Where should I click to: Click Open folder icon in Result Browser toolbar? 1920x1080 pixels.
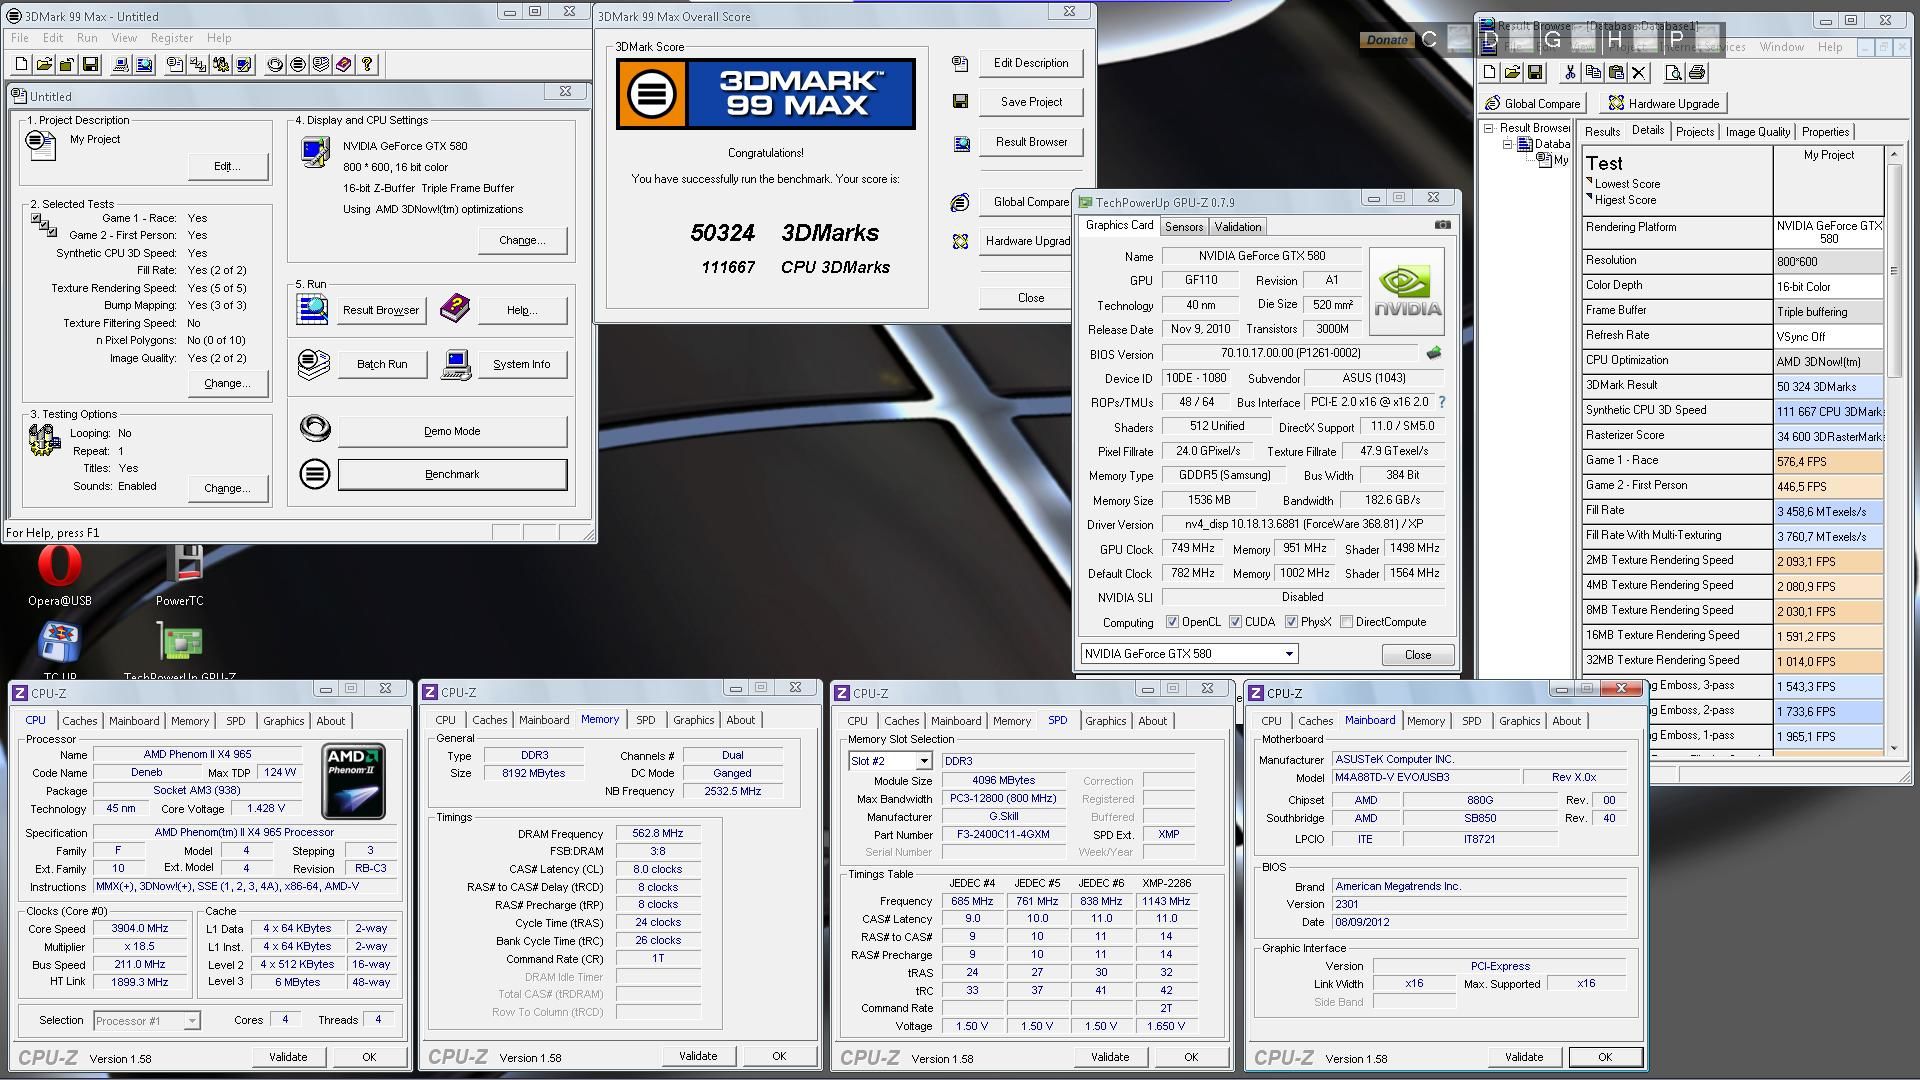[x=1512, y=73]
